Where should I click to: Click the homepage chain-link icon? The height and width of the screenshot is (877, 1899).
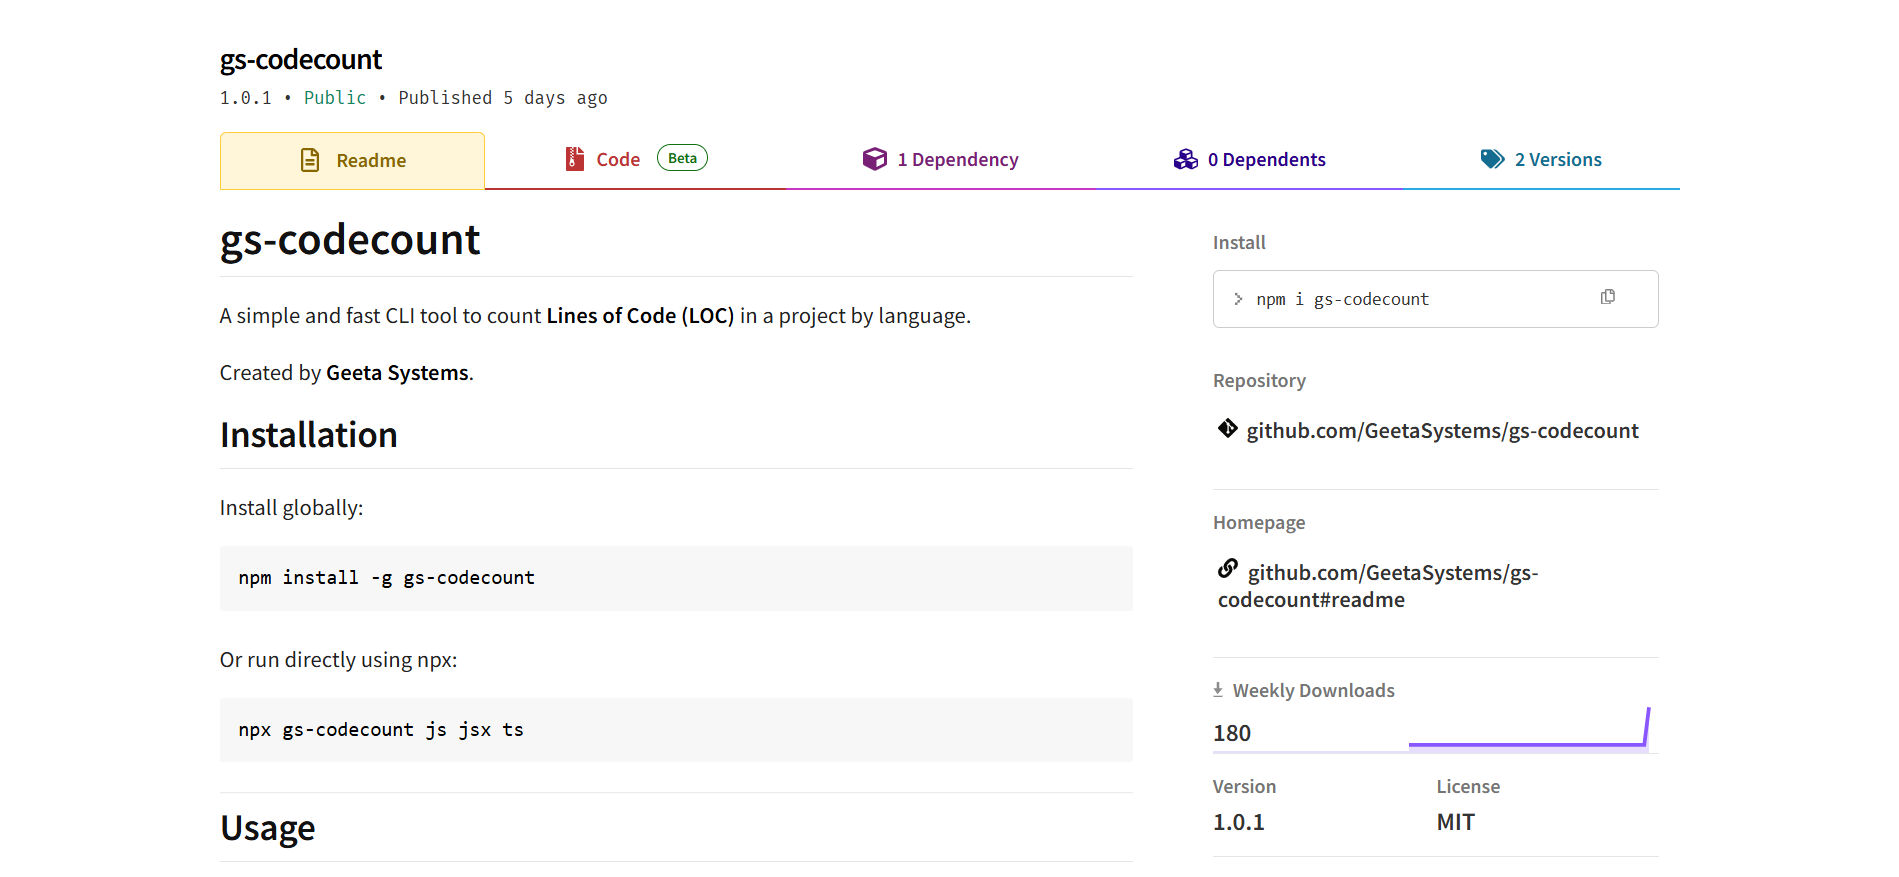(x=1228, y=569)
